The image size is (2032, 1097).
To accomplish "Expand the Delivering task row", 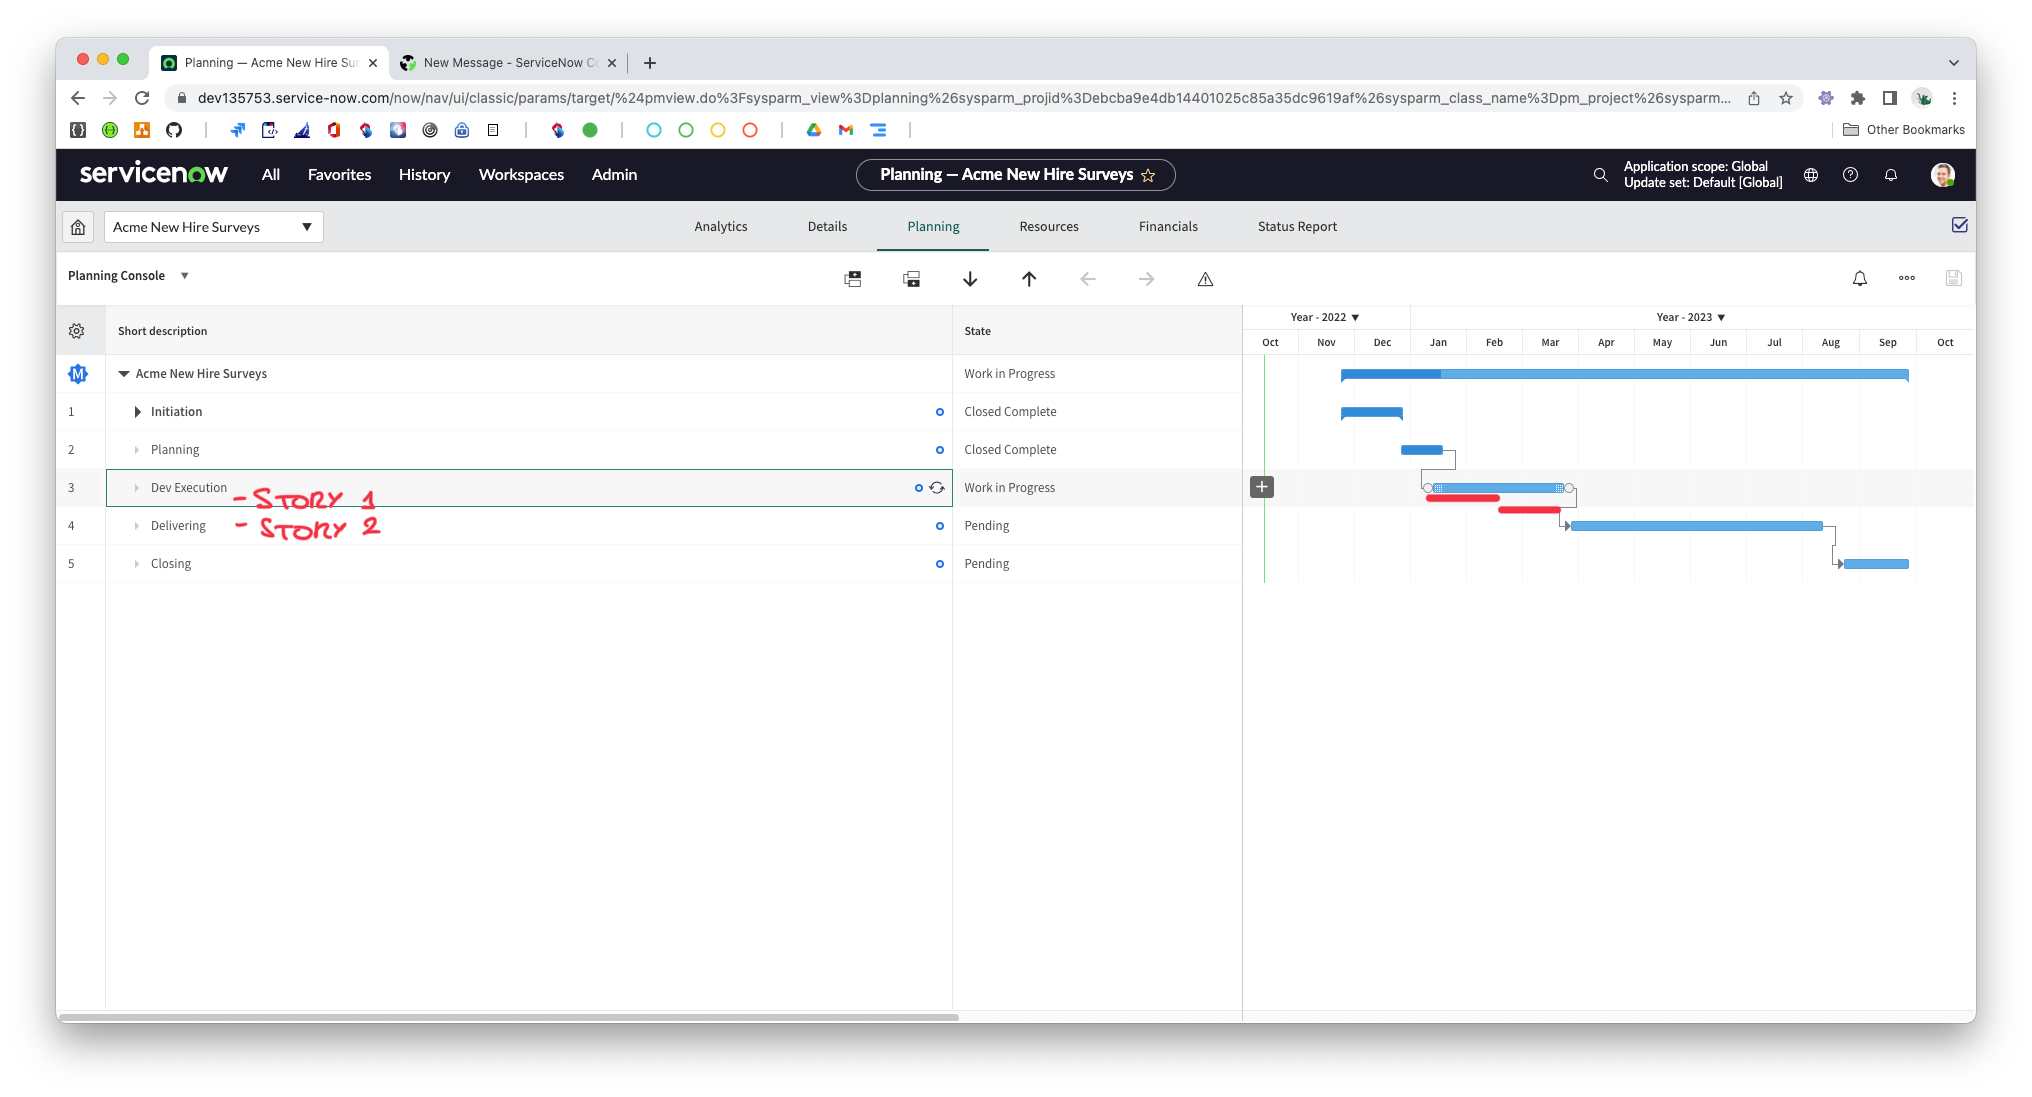I will [137, 526].
